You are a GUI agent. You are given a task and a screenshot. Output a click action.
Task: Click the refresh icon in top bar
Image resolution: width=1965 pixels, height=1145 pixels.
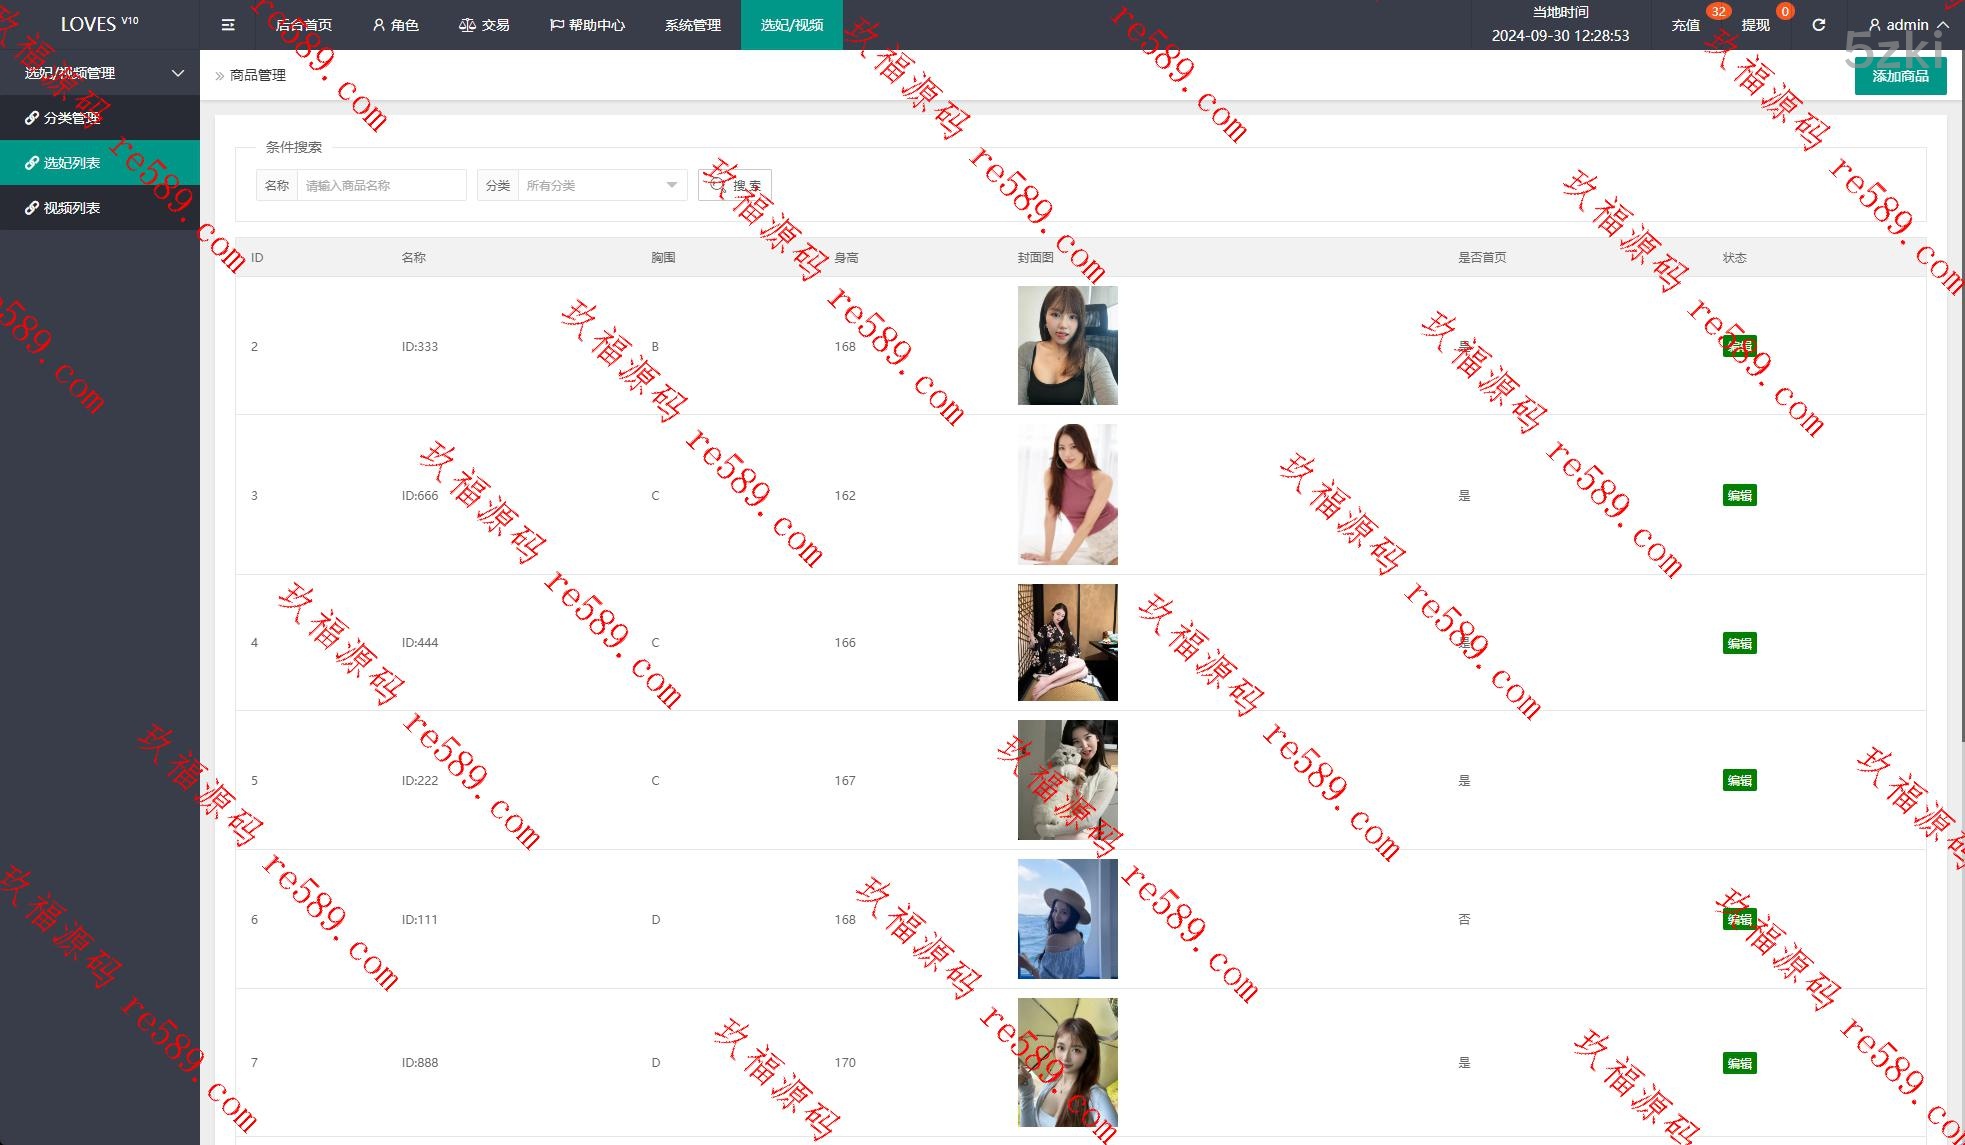coord(1818,25)
